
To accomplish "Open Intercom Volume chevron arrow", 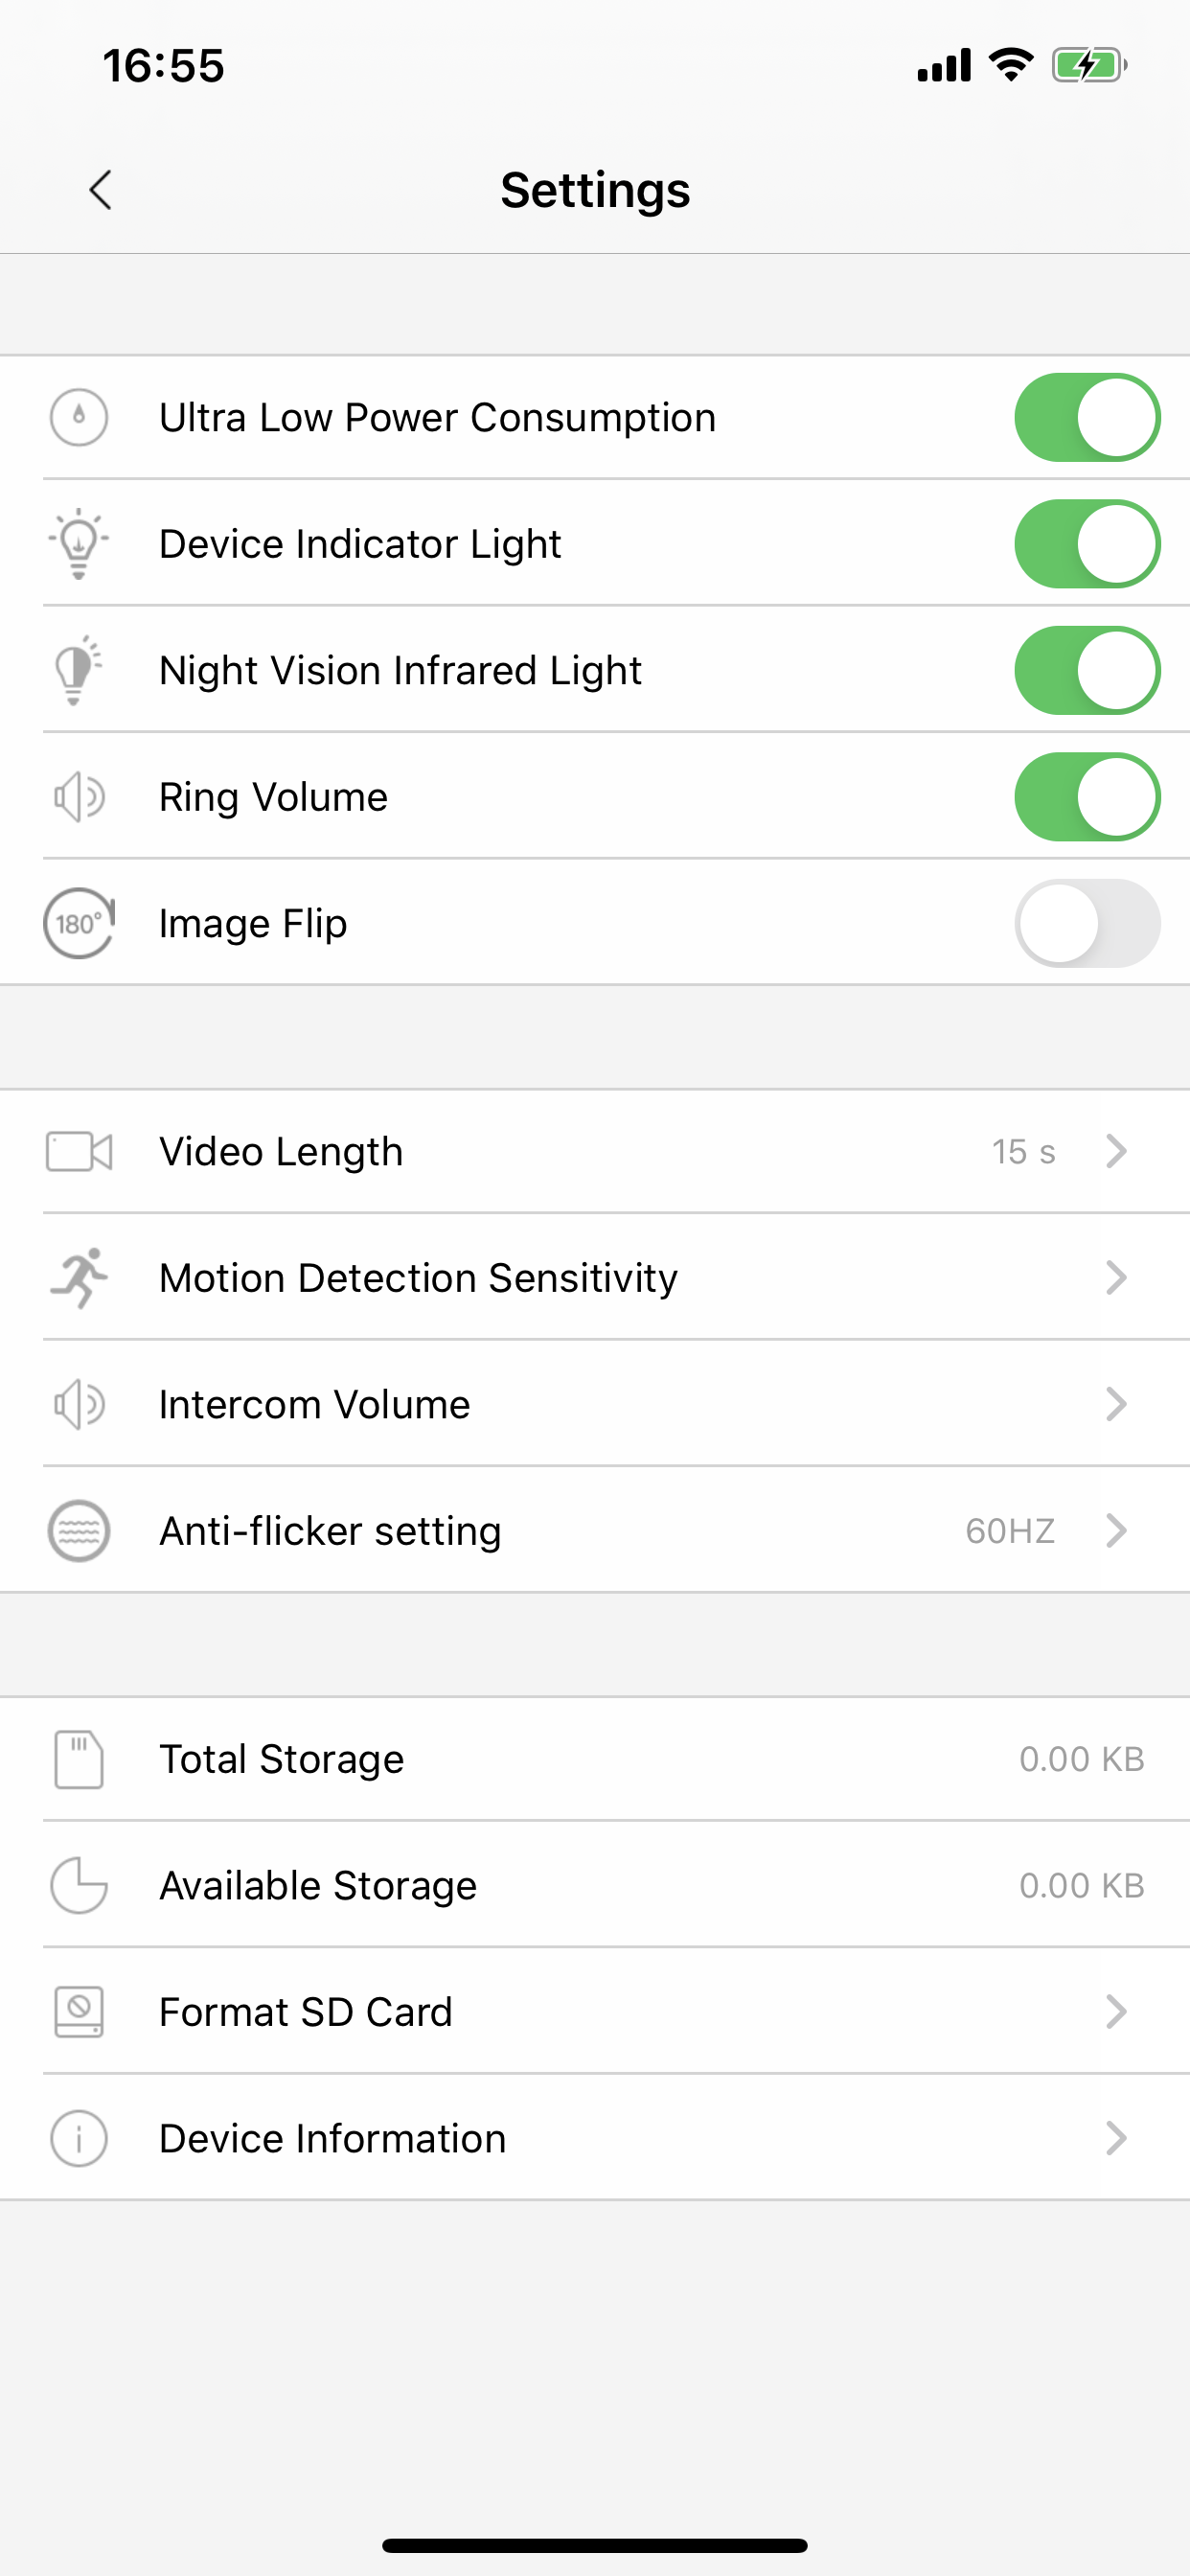I will coord(1116,1404).
